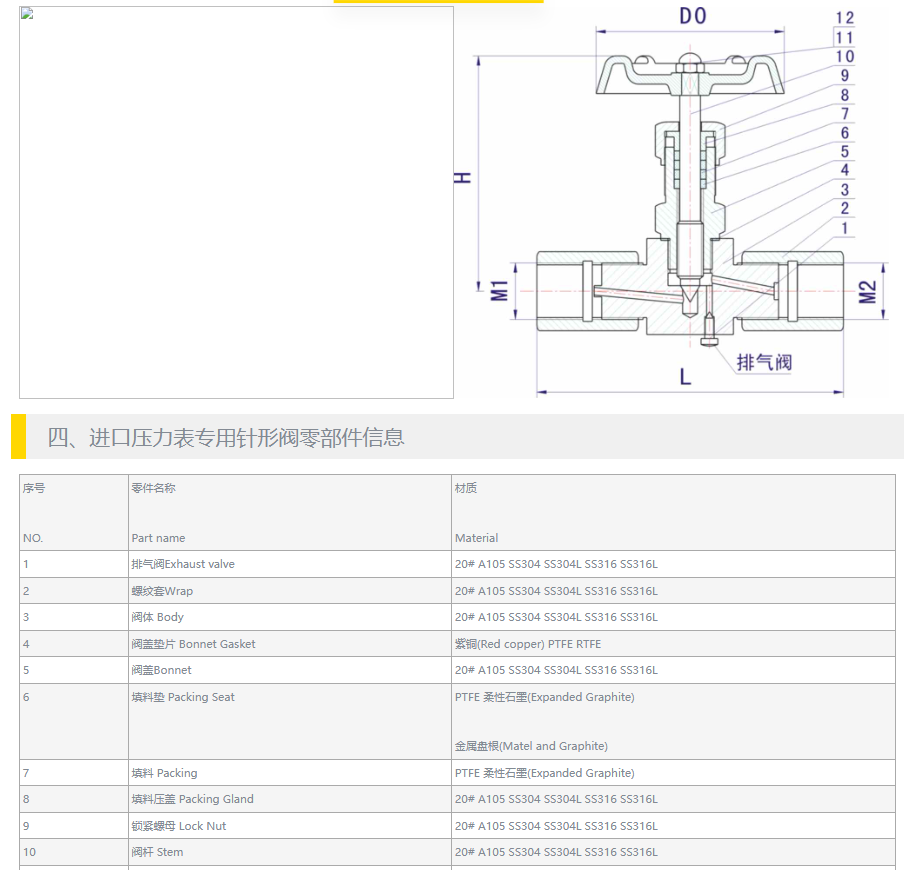Click the 紫铜(Red copper) PTFE RTFE material cell
The height and width of the screenshot is (870, 906).
point(528,644)
